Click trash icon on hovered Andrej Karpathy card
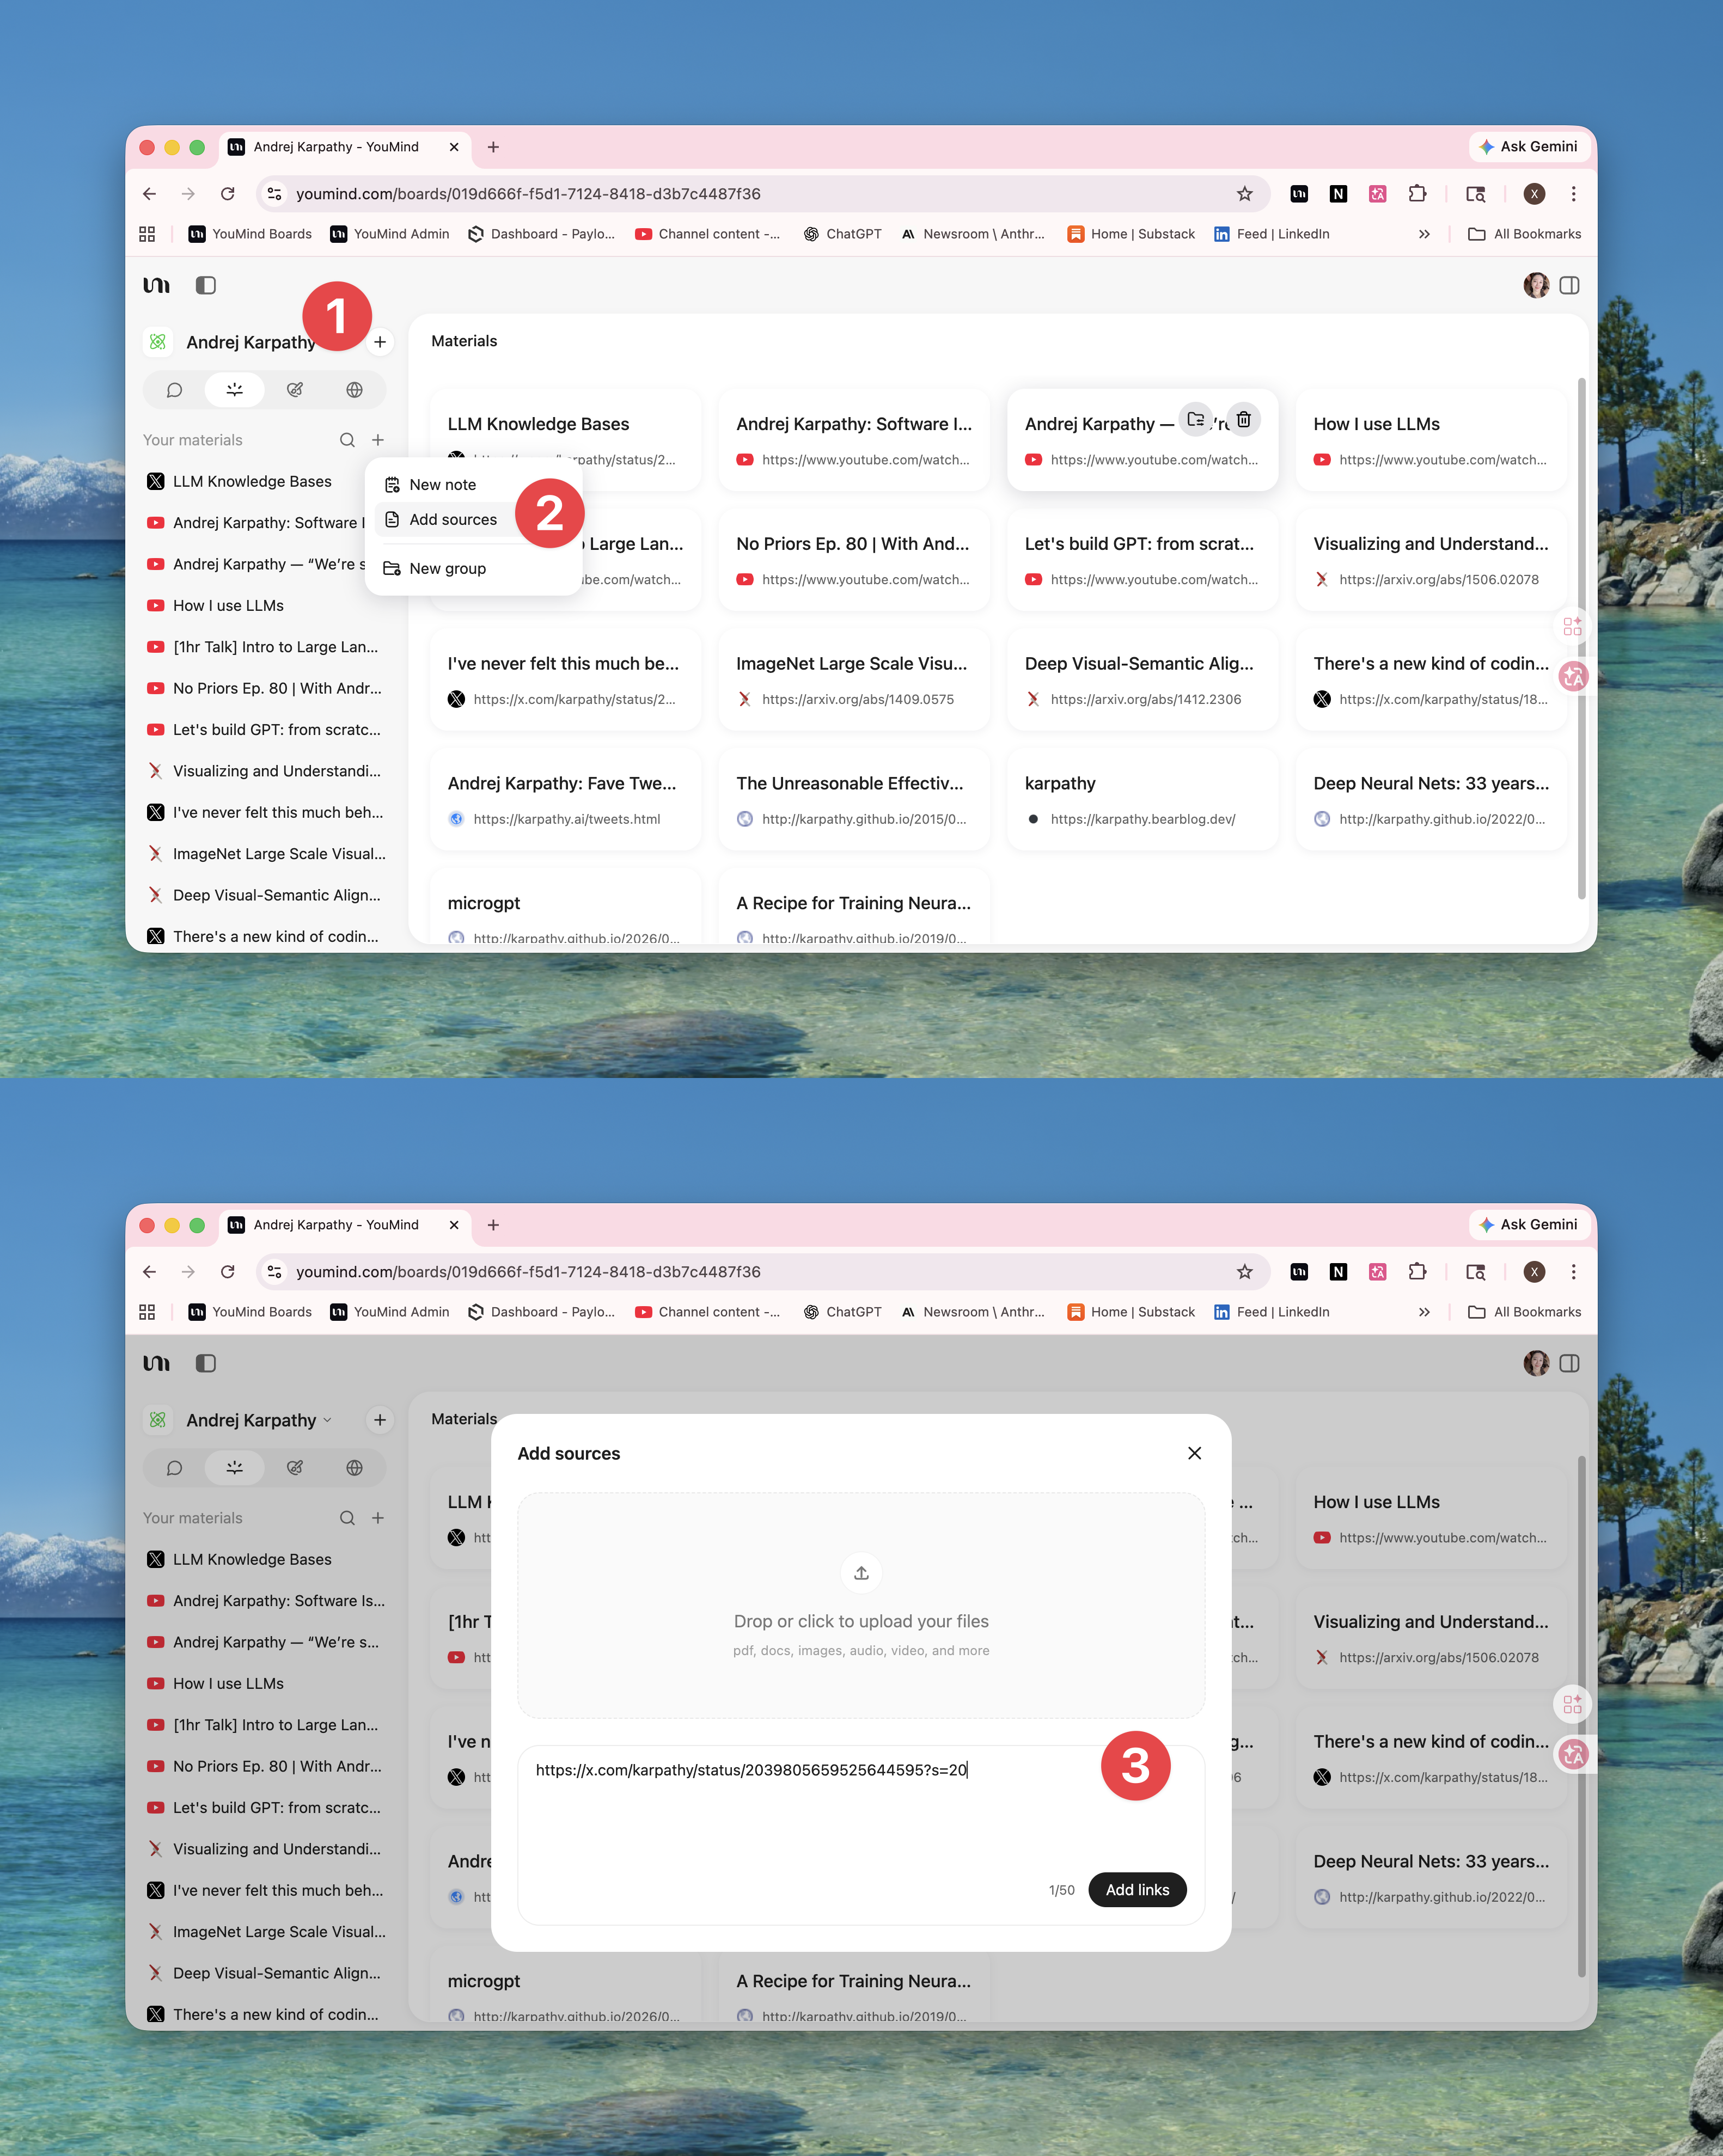1723x2156 pixels. click(1243, 420)
